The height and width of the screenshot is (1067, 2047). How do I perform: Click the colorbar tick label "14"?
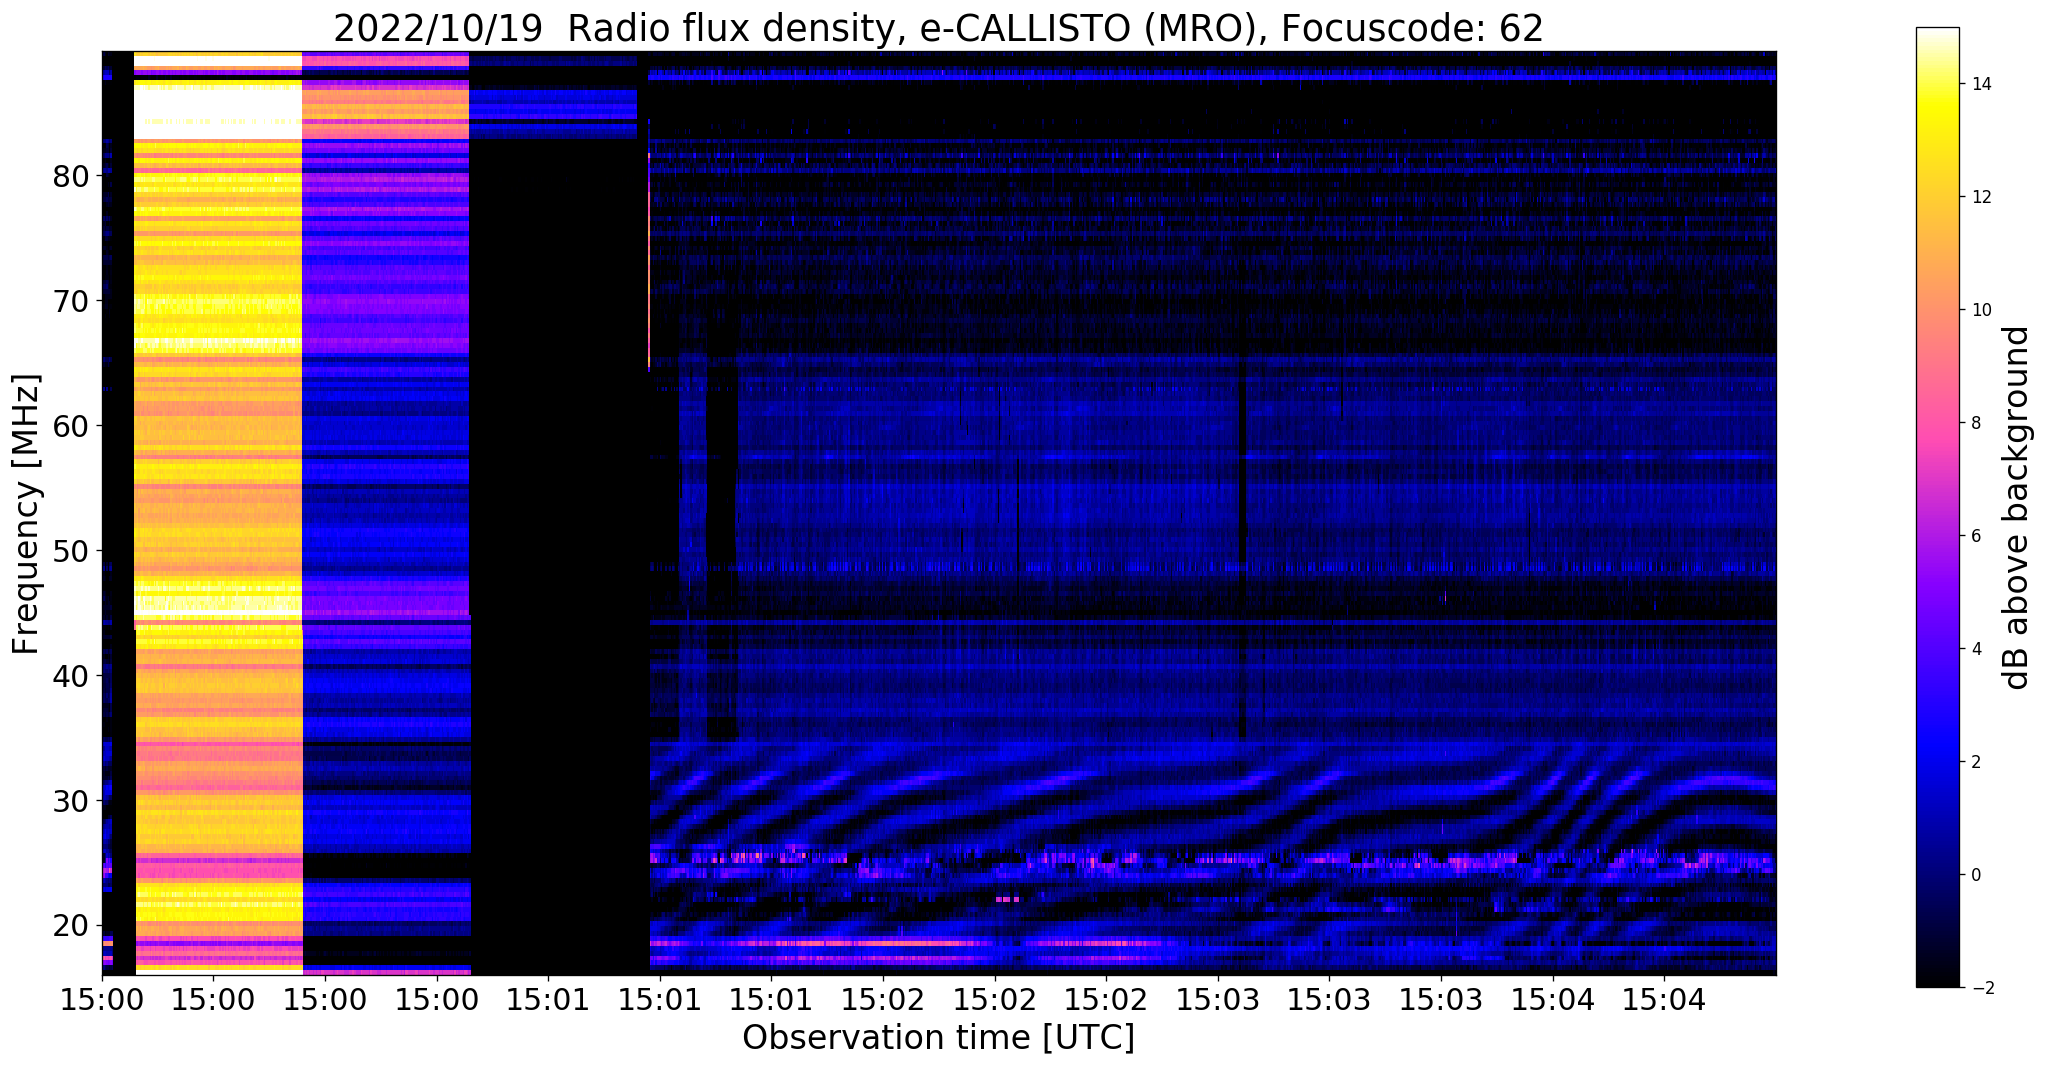(x=1980, y=84)
